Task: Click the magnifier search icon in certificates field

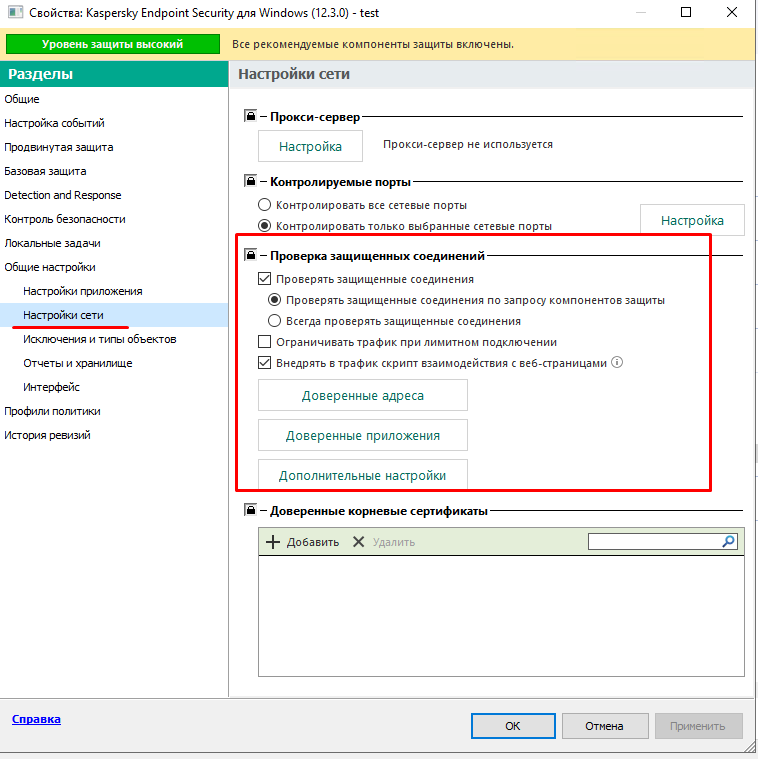Action: (x=728, y=542)
